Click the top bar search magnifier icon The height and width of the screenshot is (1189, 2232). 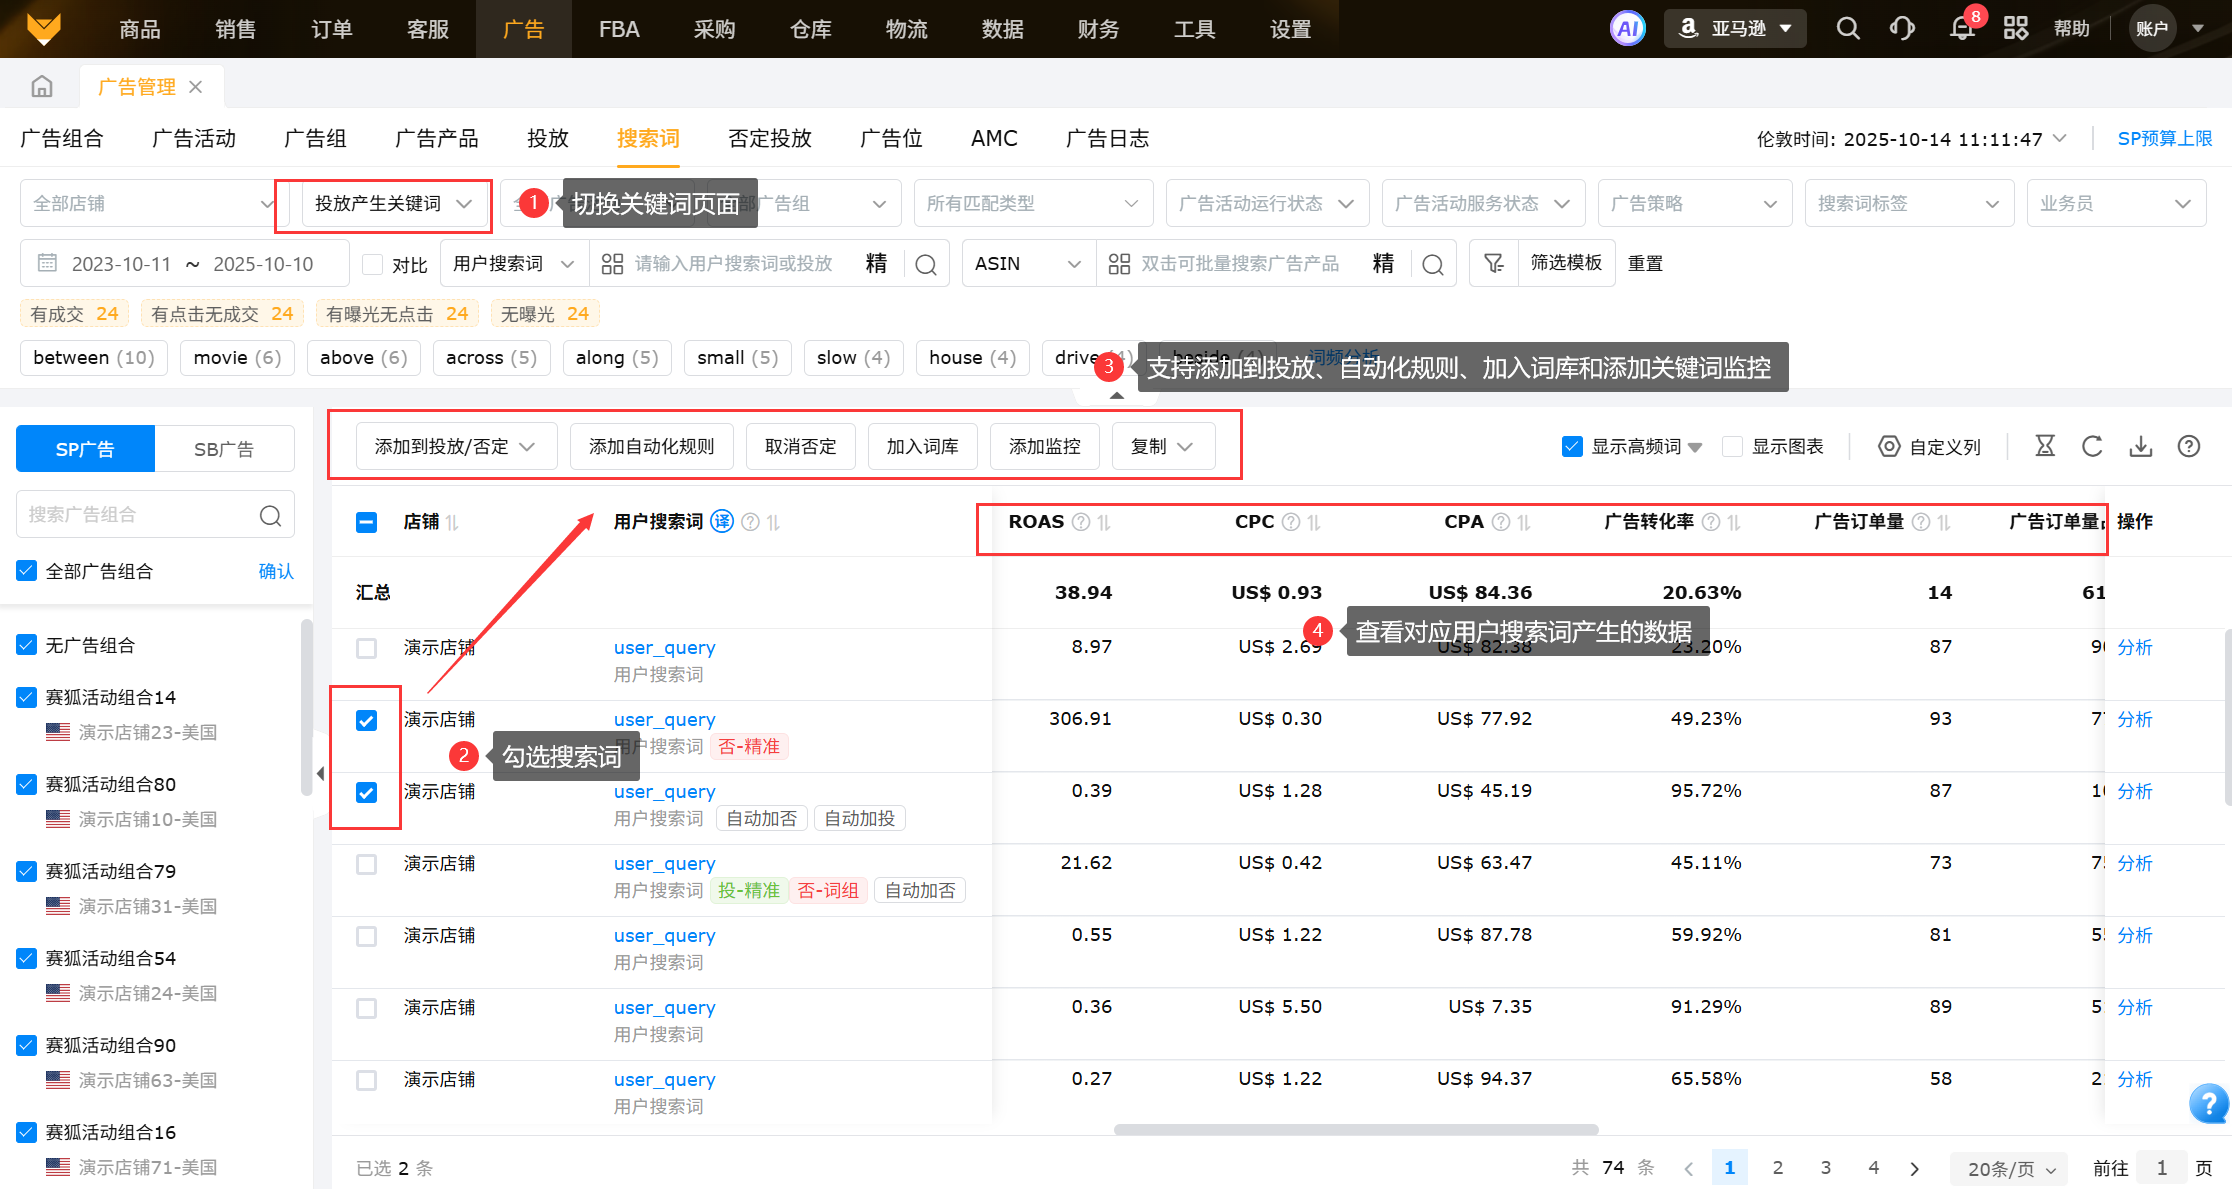(1848, 28)
